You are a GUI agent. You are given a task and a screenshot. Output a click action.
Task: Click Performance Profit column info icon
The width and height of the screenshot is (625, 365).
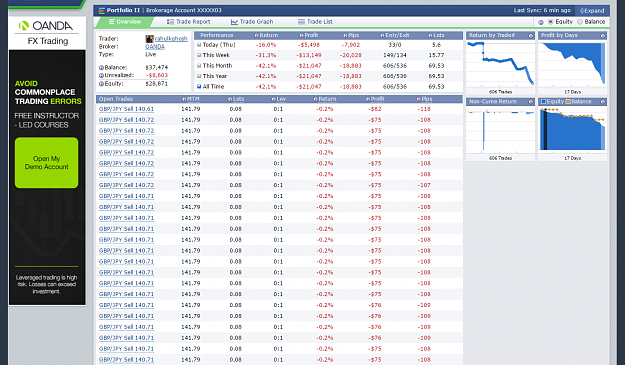click(302, 35)
